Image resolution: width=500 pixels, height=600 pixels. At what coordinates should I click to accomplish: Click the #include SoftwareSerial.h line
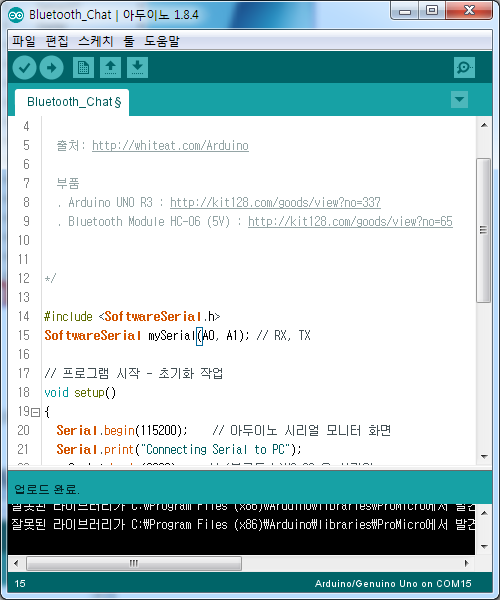point(132,316)
